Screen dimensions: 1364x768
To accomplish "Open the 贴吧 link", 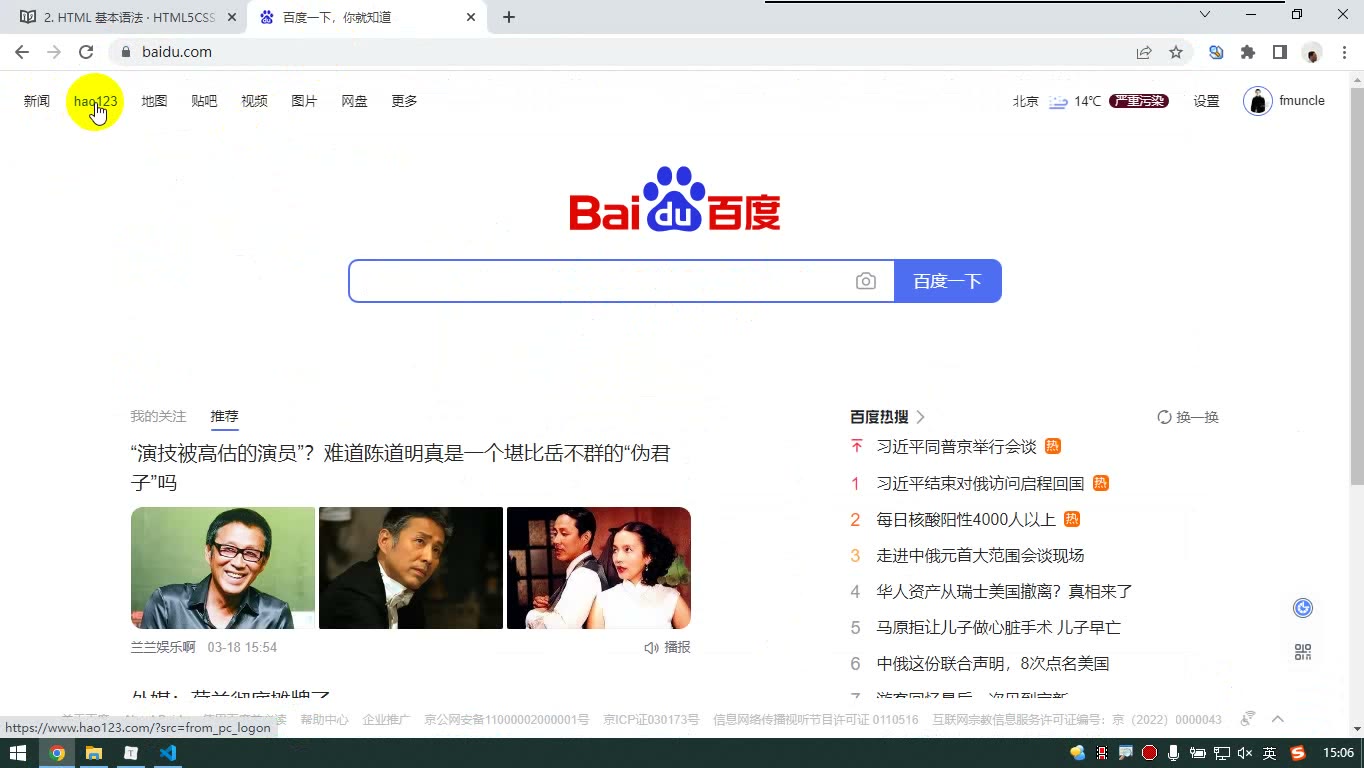I will 204,101.
